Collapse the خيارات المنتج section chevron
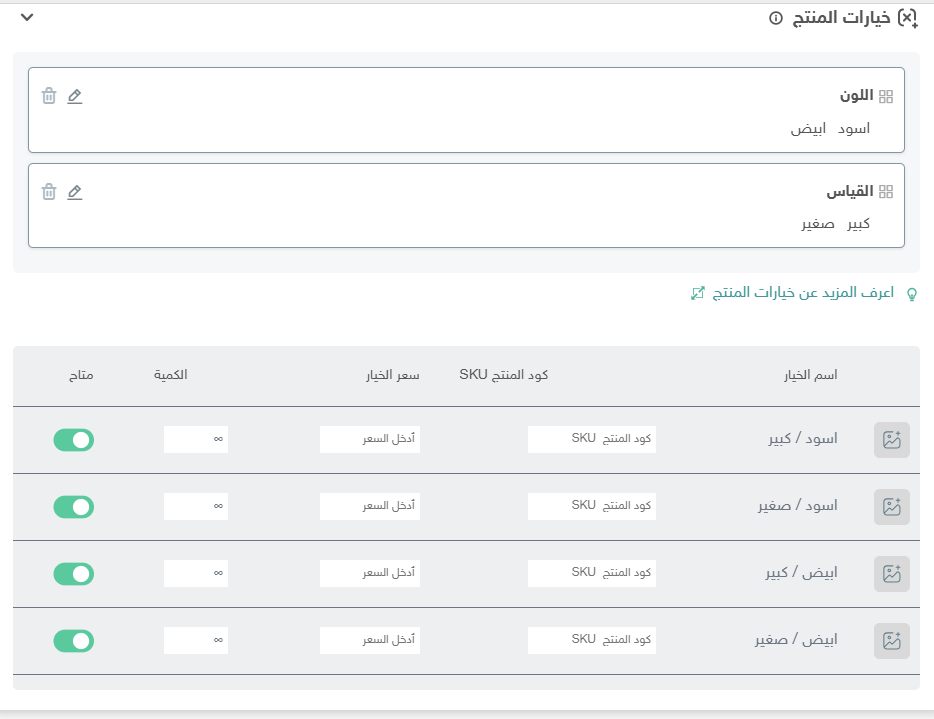This screenshot has width=934, height=719. pyautogui.click(x=27, y=17)
